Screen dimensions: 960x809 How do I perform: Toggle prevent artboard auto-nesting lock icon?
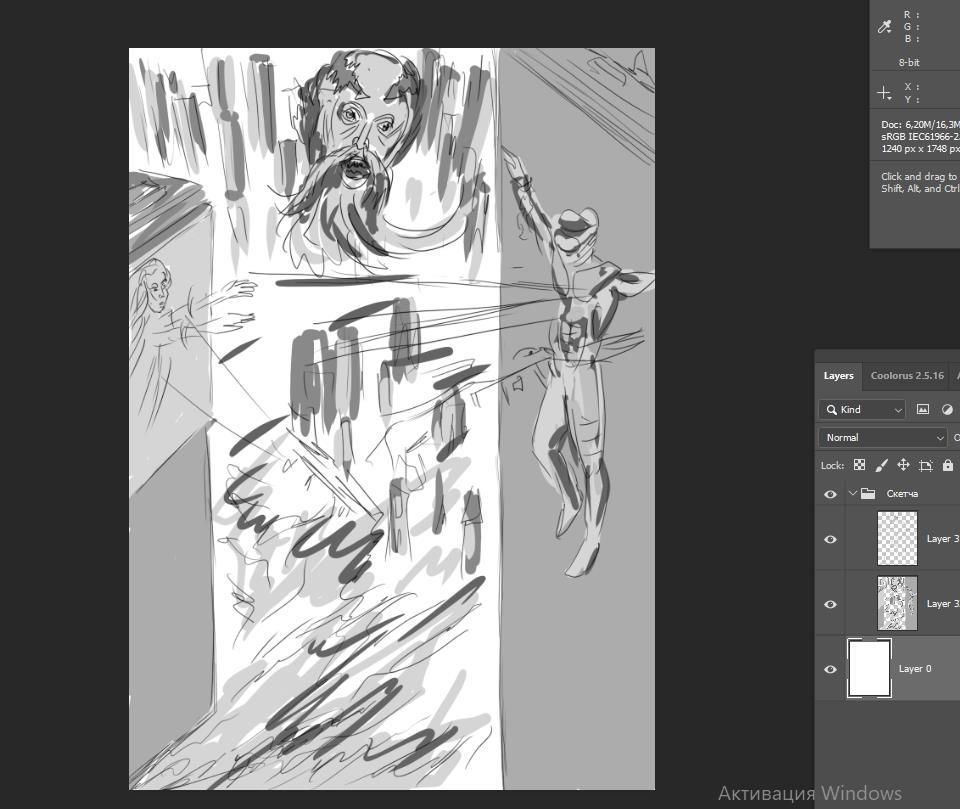926,465
